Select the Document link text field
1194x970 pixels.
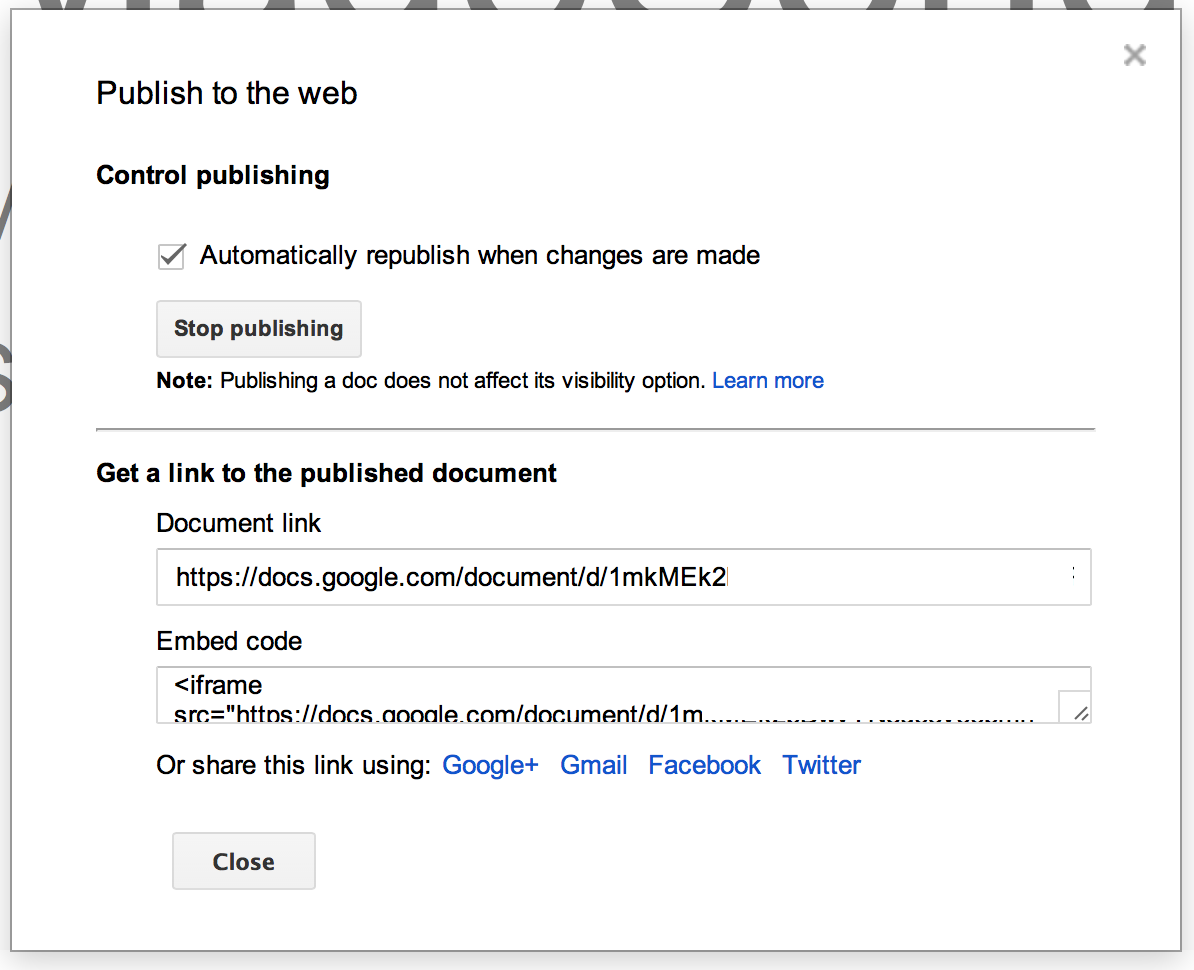coord(624,577)
